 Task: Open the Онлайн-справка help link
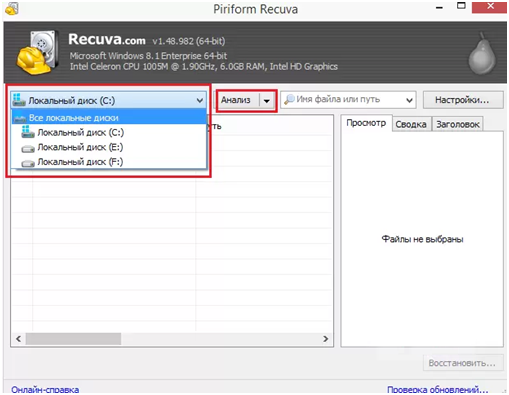point(45,390)
